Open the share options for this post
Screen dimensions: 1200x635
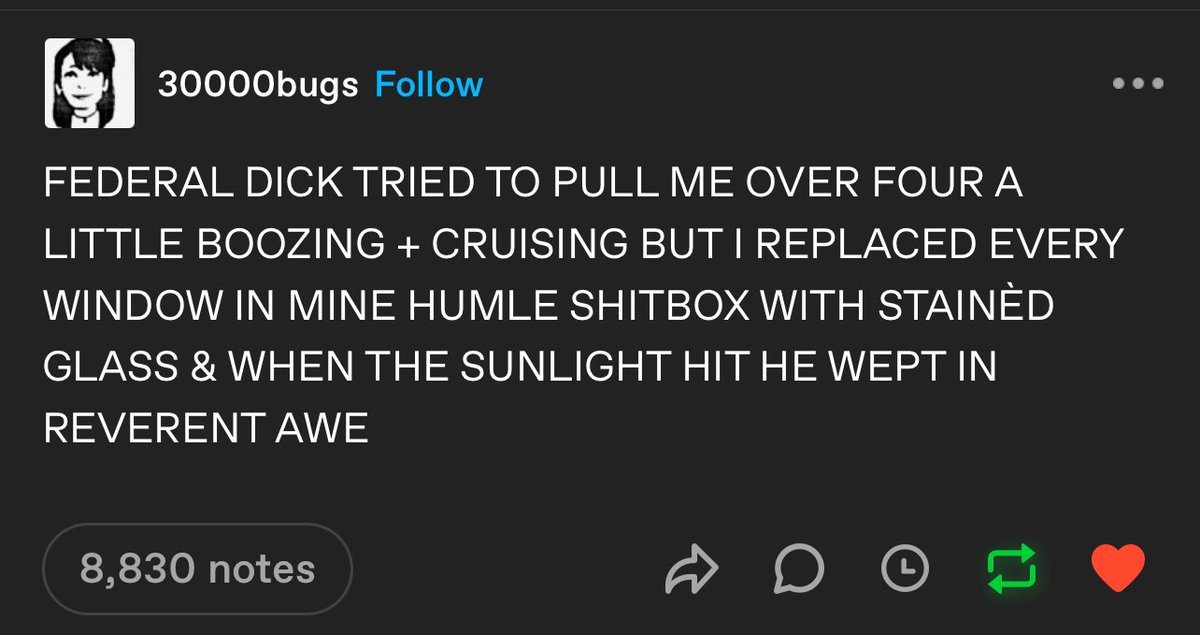[692, 569]
